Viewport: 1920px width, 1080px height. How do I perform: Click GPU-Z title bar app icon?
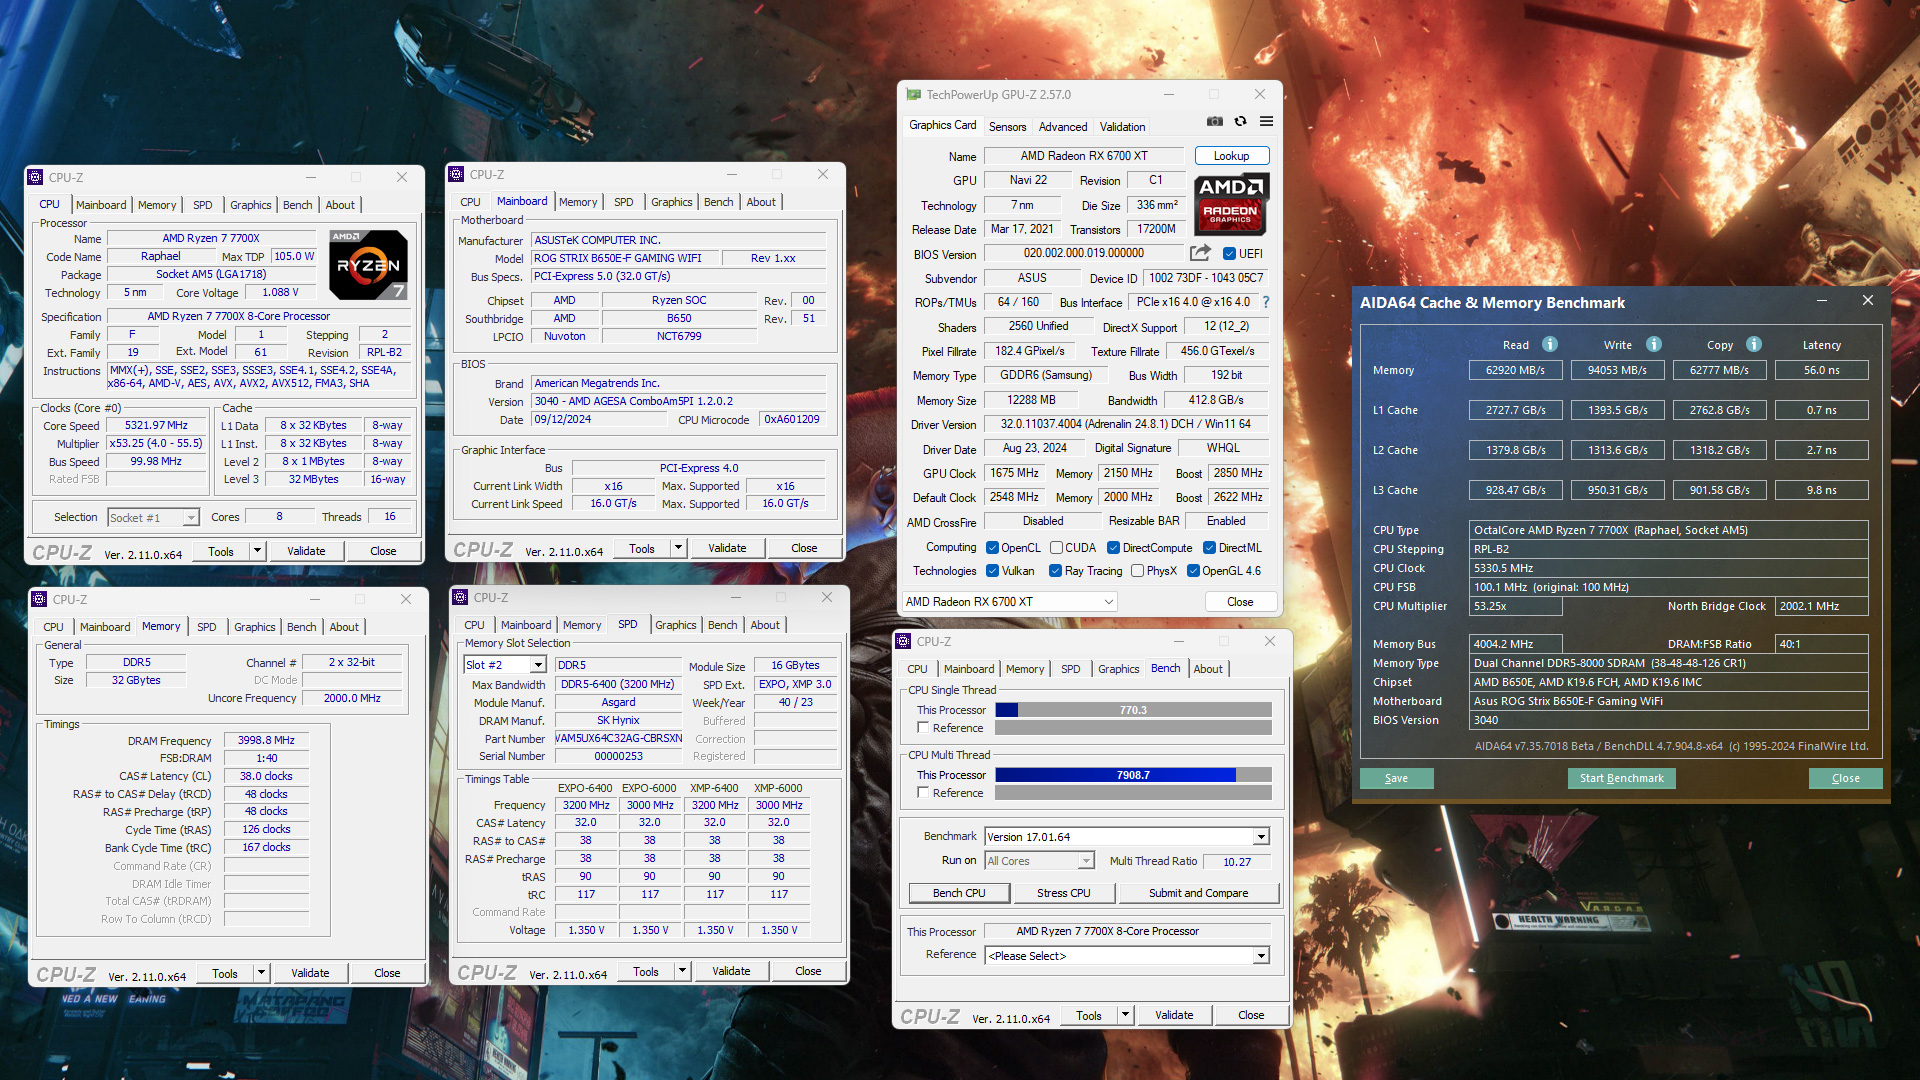point(913,94)
